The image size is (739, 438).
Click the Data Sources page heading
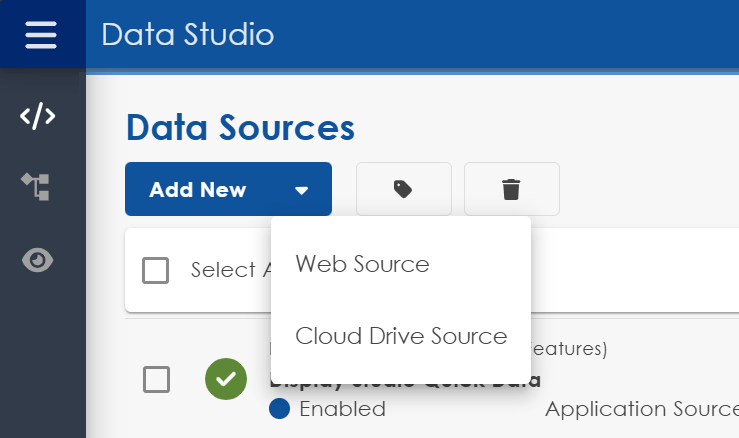coord(240,128)
